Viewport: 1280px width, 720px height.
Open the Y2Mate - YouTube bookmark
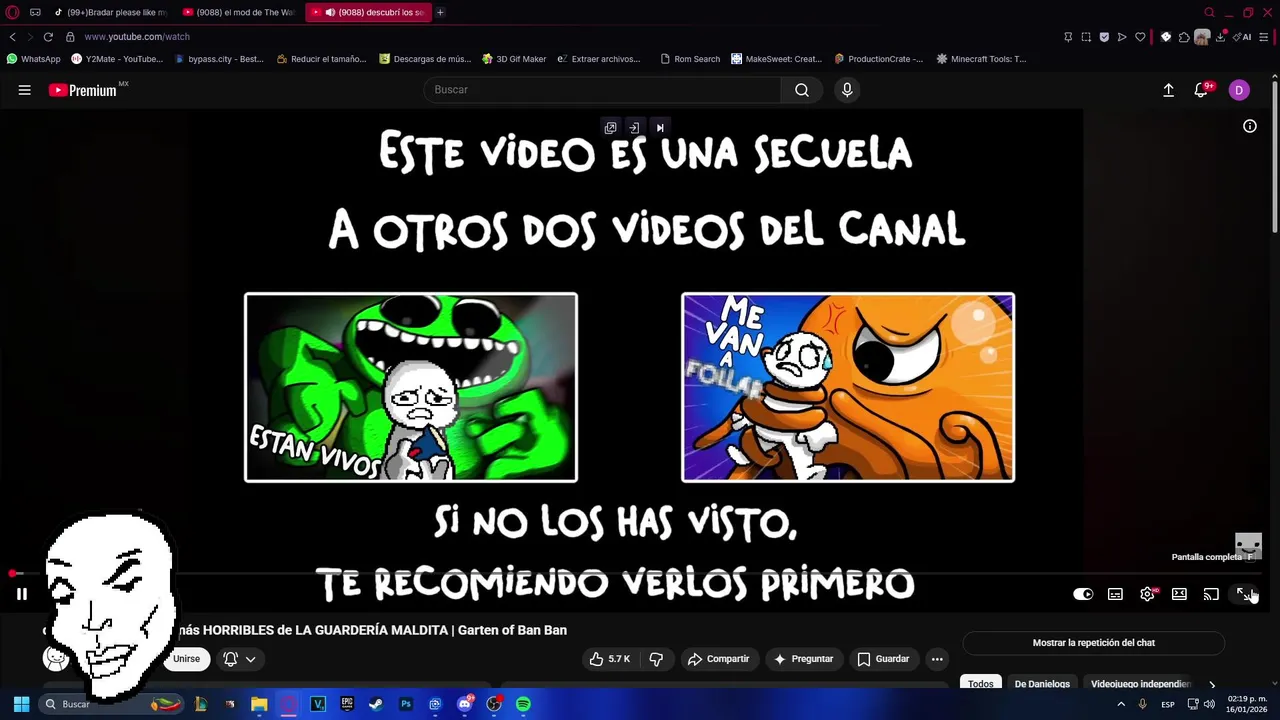[x=117, y=59]
